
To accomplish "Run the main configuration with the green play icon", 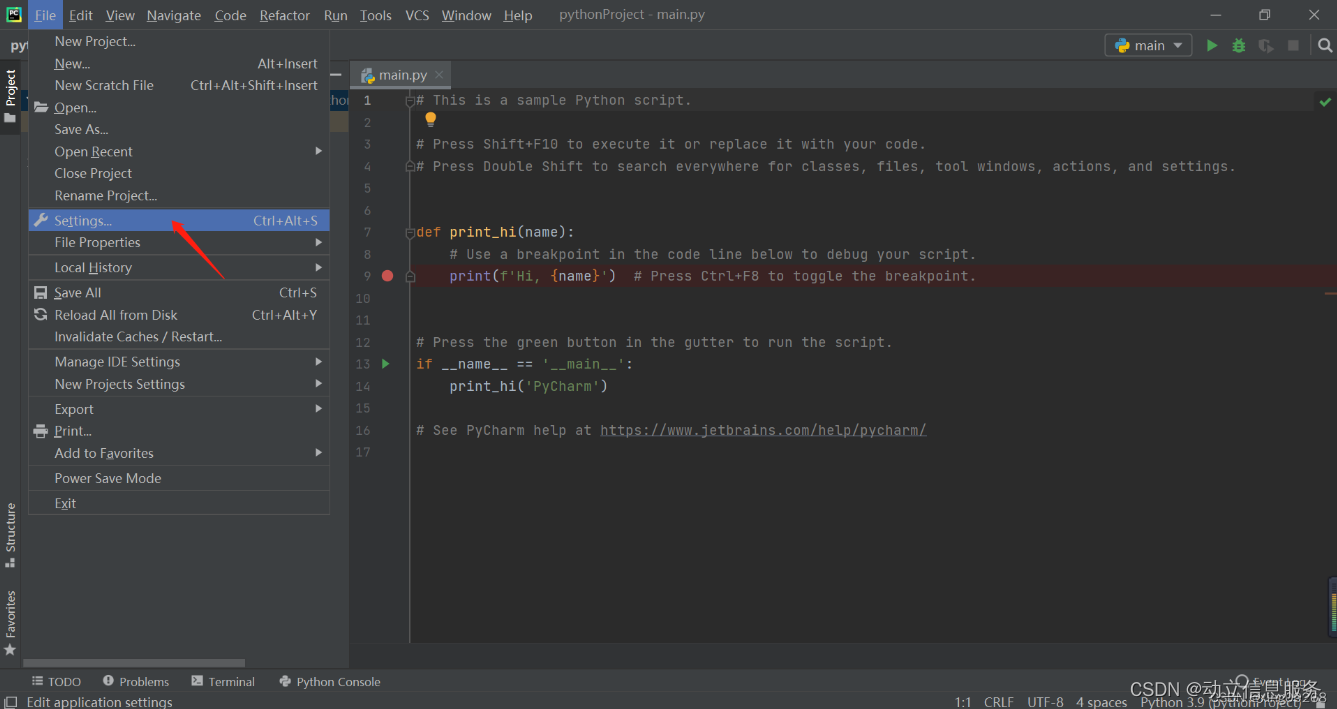I will click(1212, 45).
